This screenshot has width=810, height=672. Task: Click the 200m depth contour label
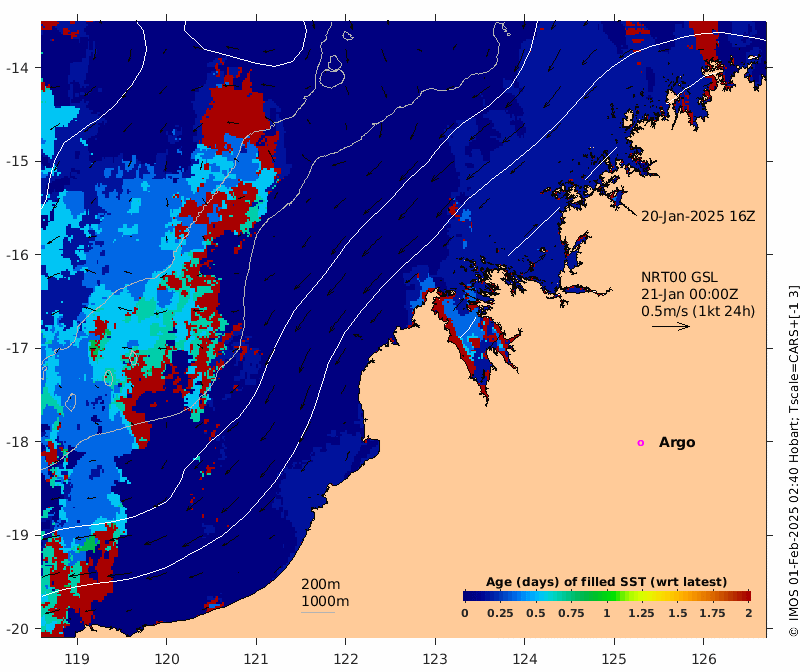point(320,584)
